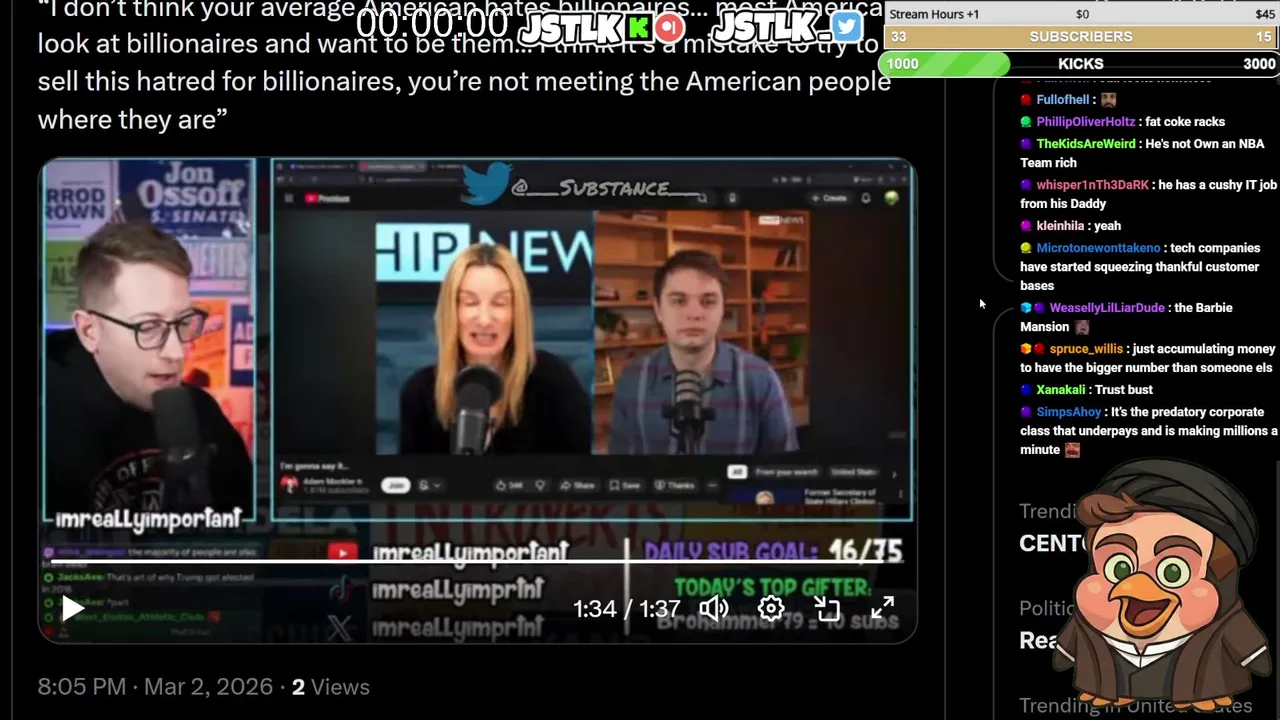Viewport: 1280px width, 720px height.
Task: Open chat user TheKidsAreWeird
Action: point(1085,144)
